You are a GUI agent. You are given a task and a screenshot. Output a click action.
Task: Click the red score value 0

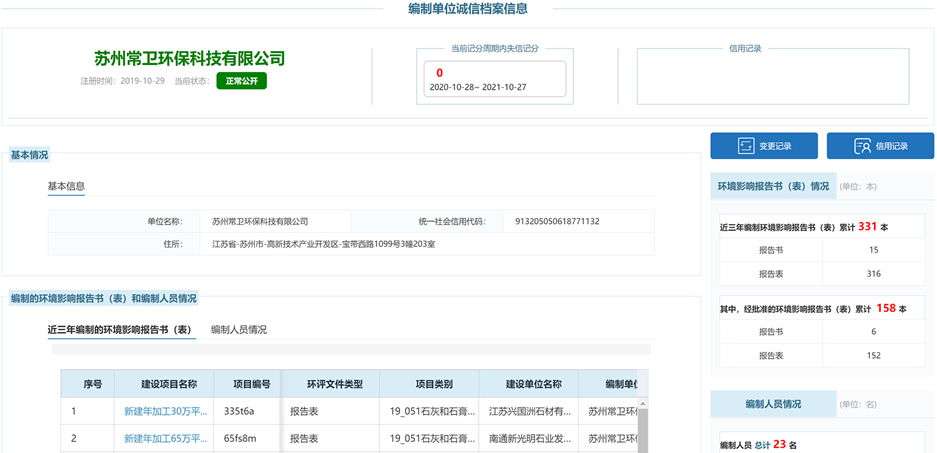pos(440,73)
